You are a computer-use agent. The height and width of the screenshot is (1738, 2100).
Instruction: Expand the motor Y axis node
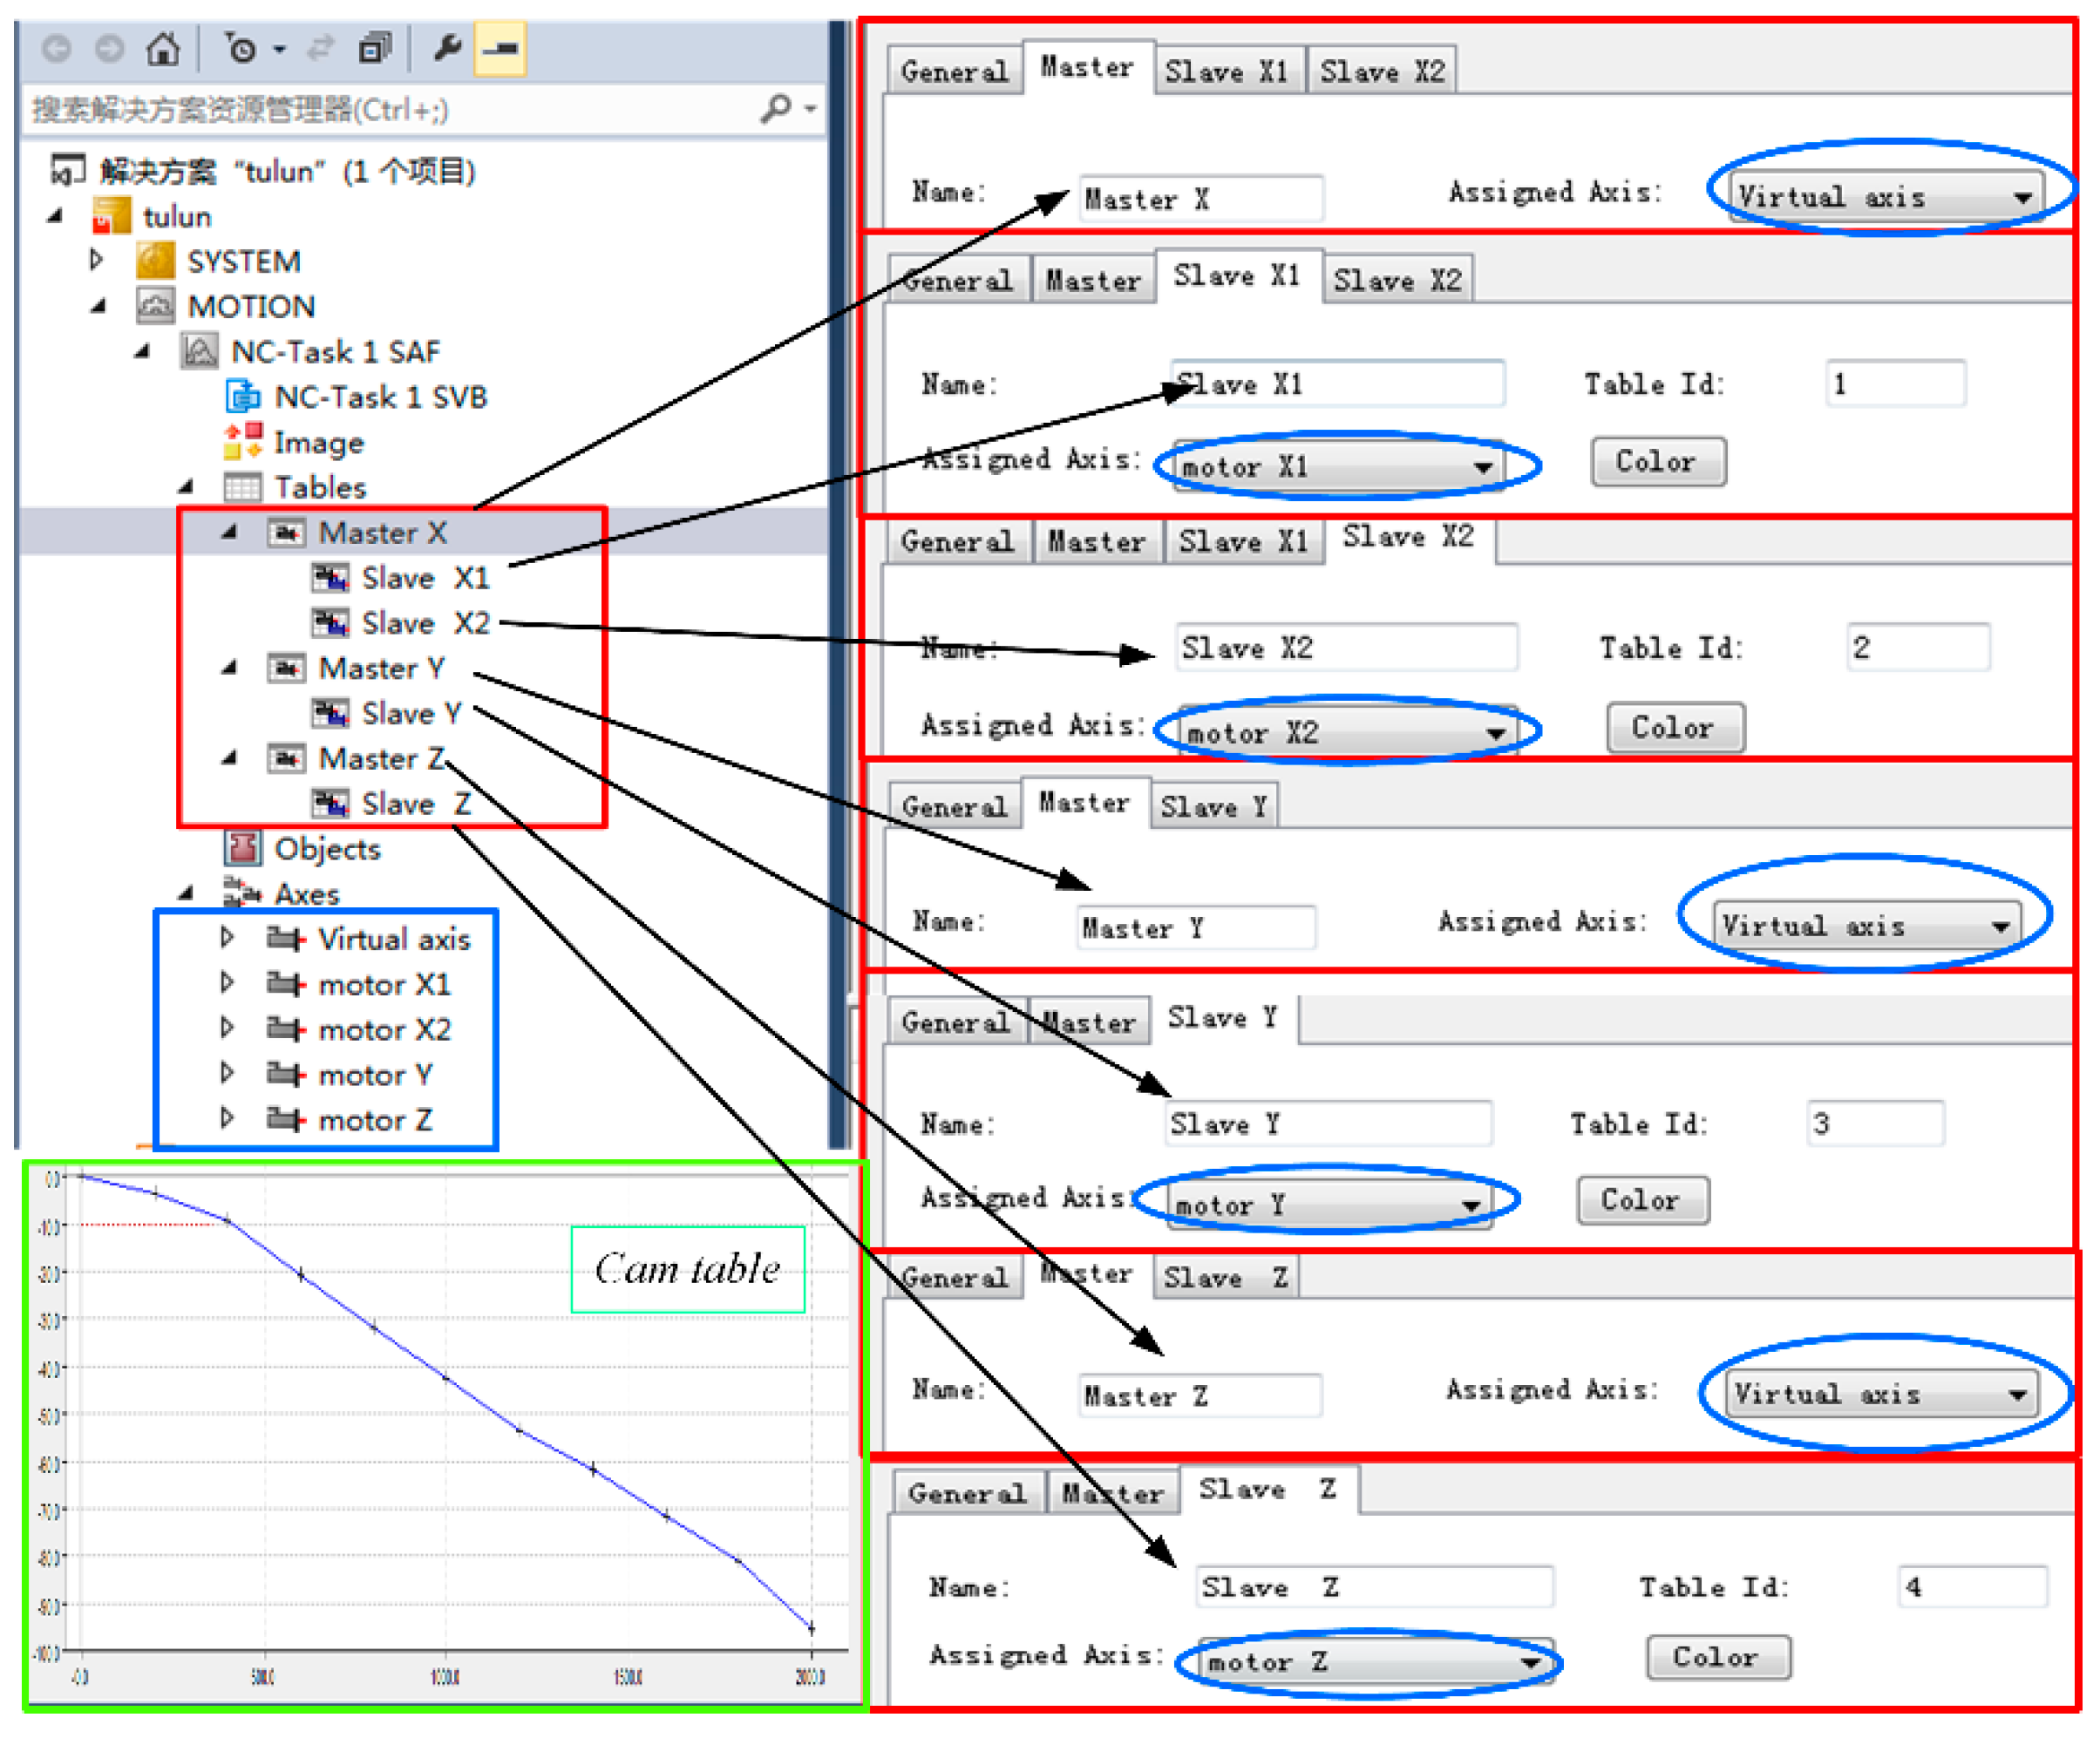[x=227, y=1074]
